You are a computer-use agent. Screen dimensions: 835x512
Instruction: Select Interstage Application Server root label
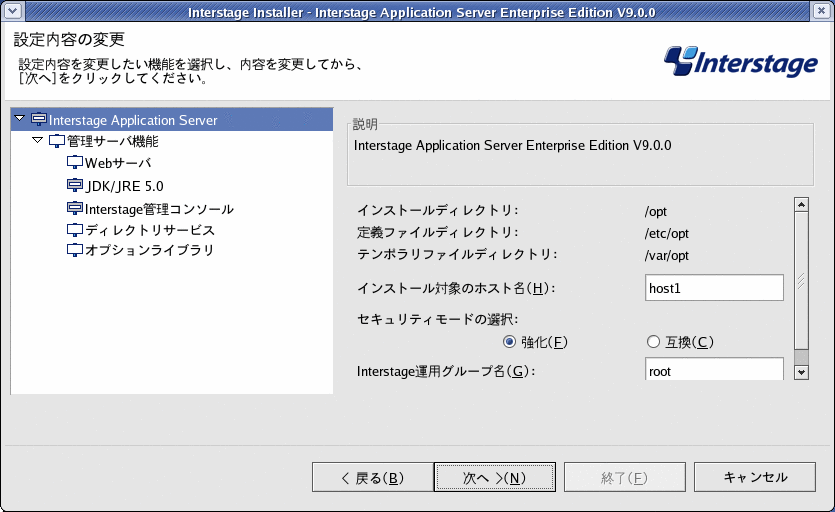click(x=133, y=120)
